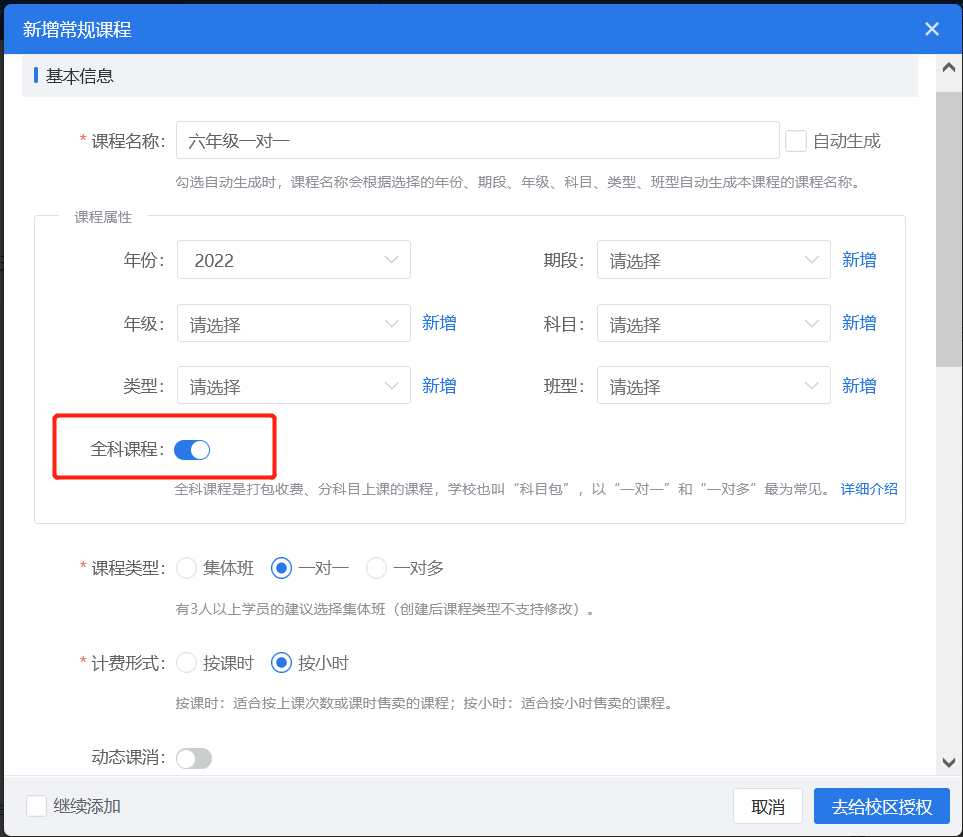Open the 详细介绍 link

[x=870, y=488]
